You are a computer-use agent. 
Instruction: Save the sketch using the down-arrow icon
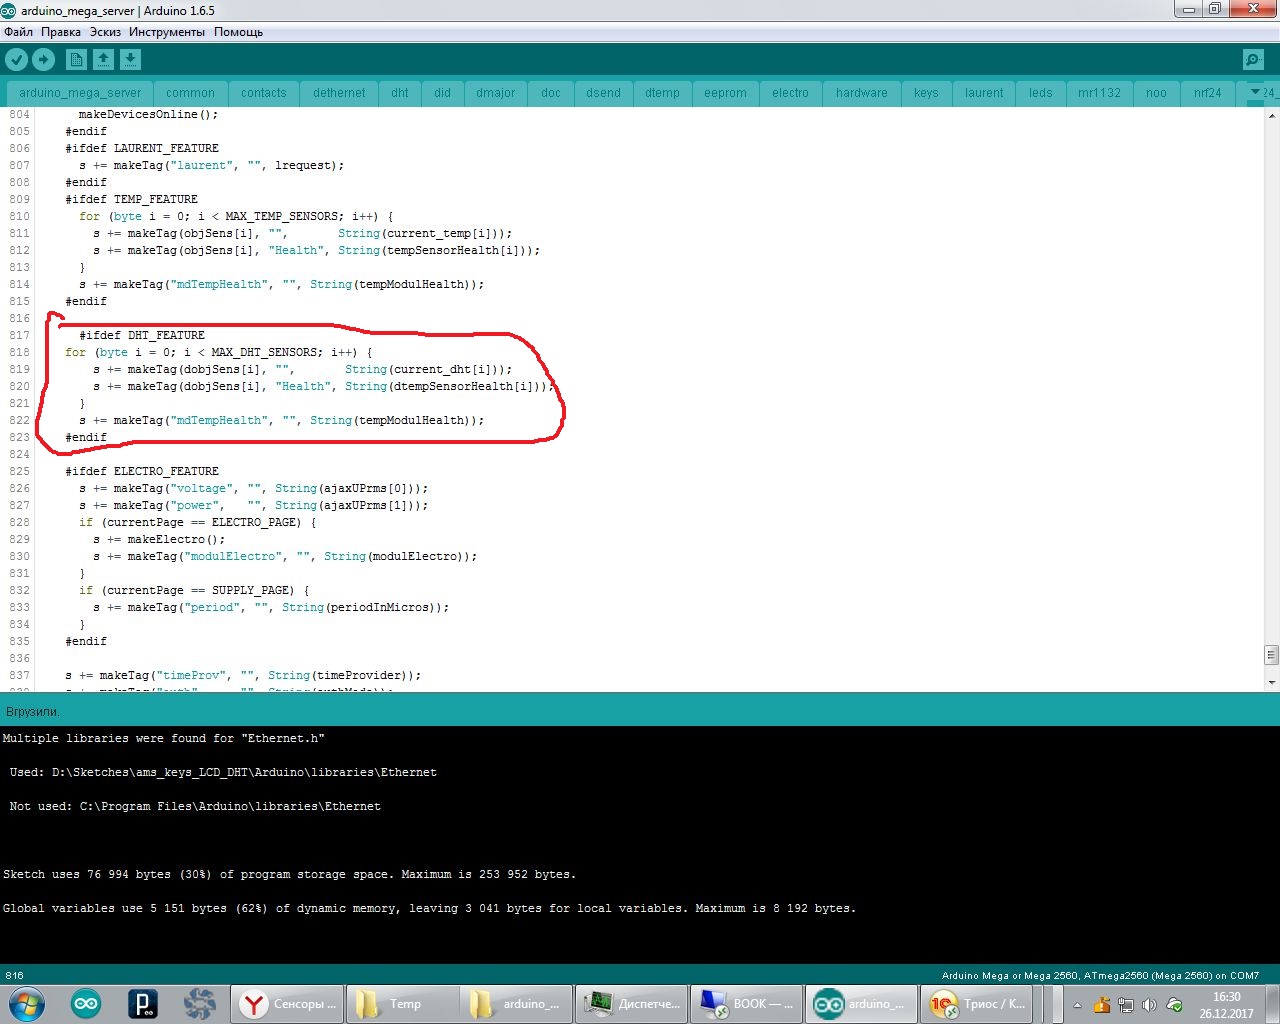(130, 60)
